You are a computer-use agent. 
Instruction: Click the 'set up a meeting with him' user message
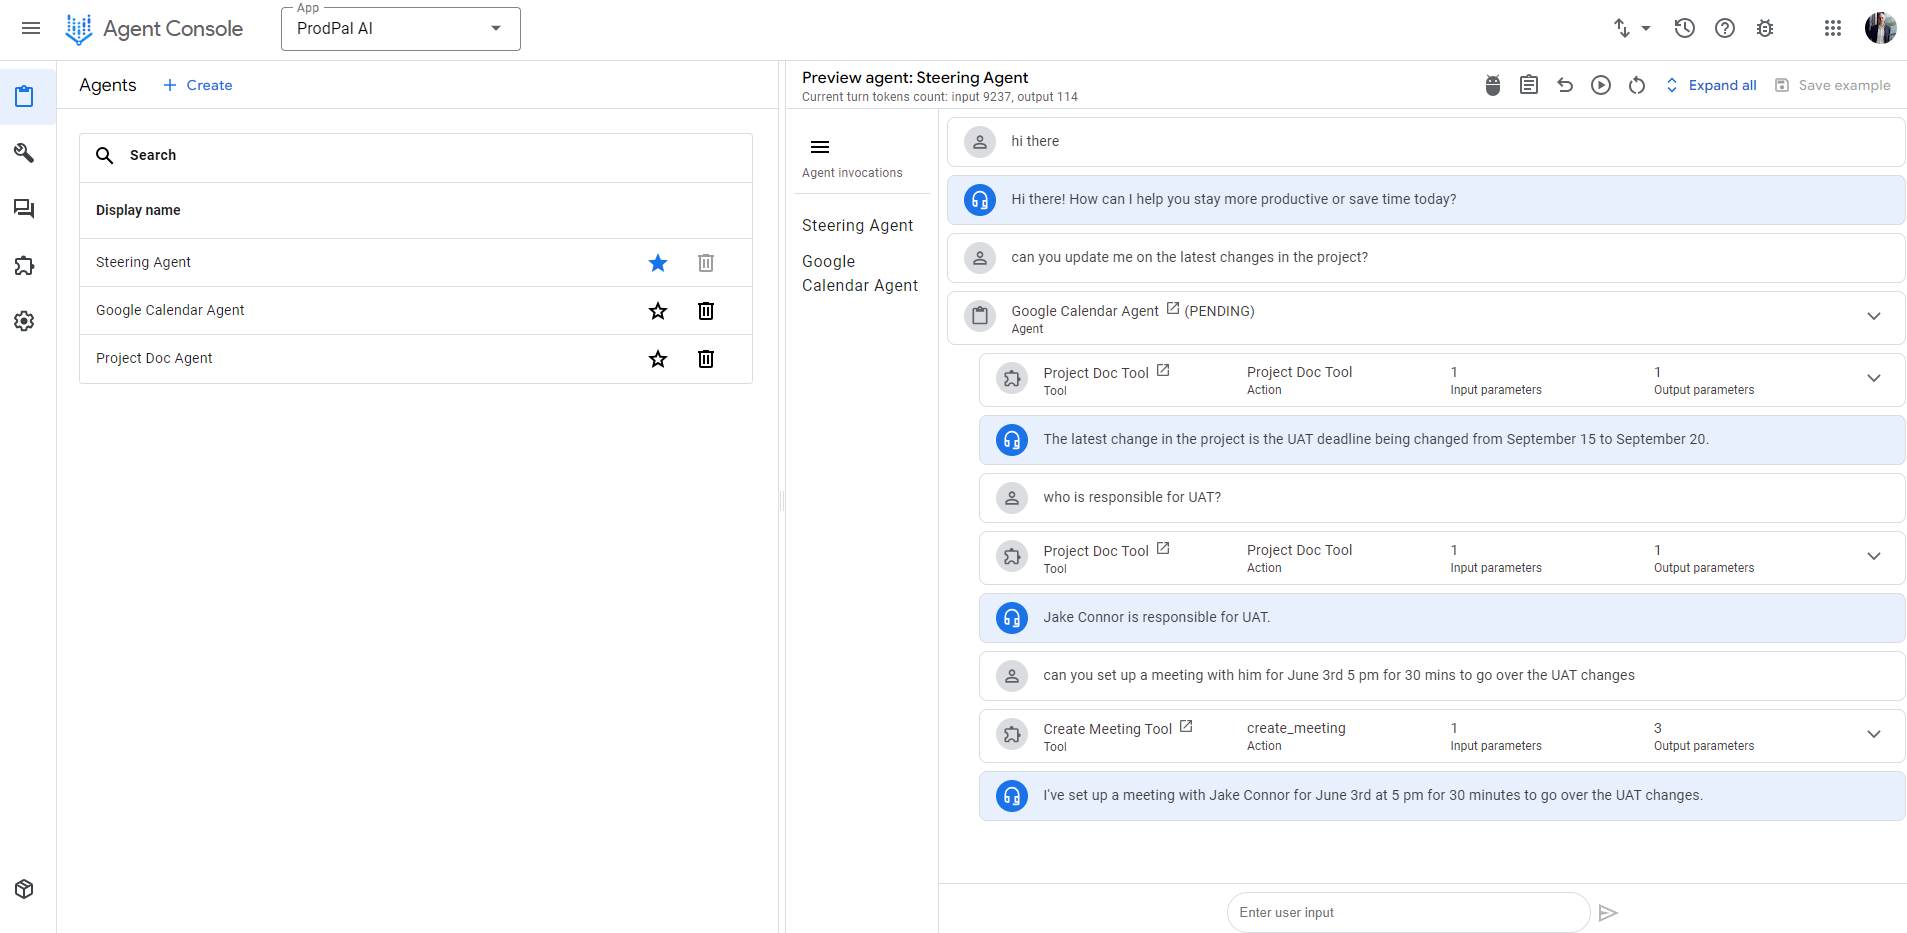[1442, 676]
